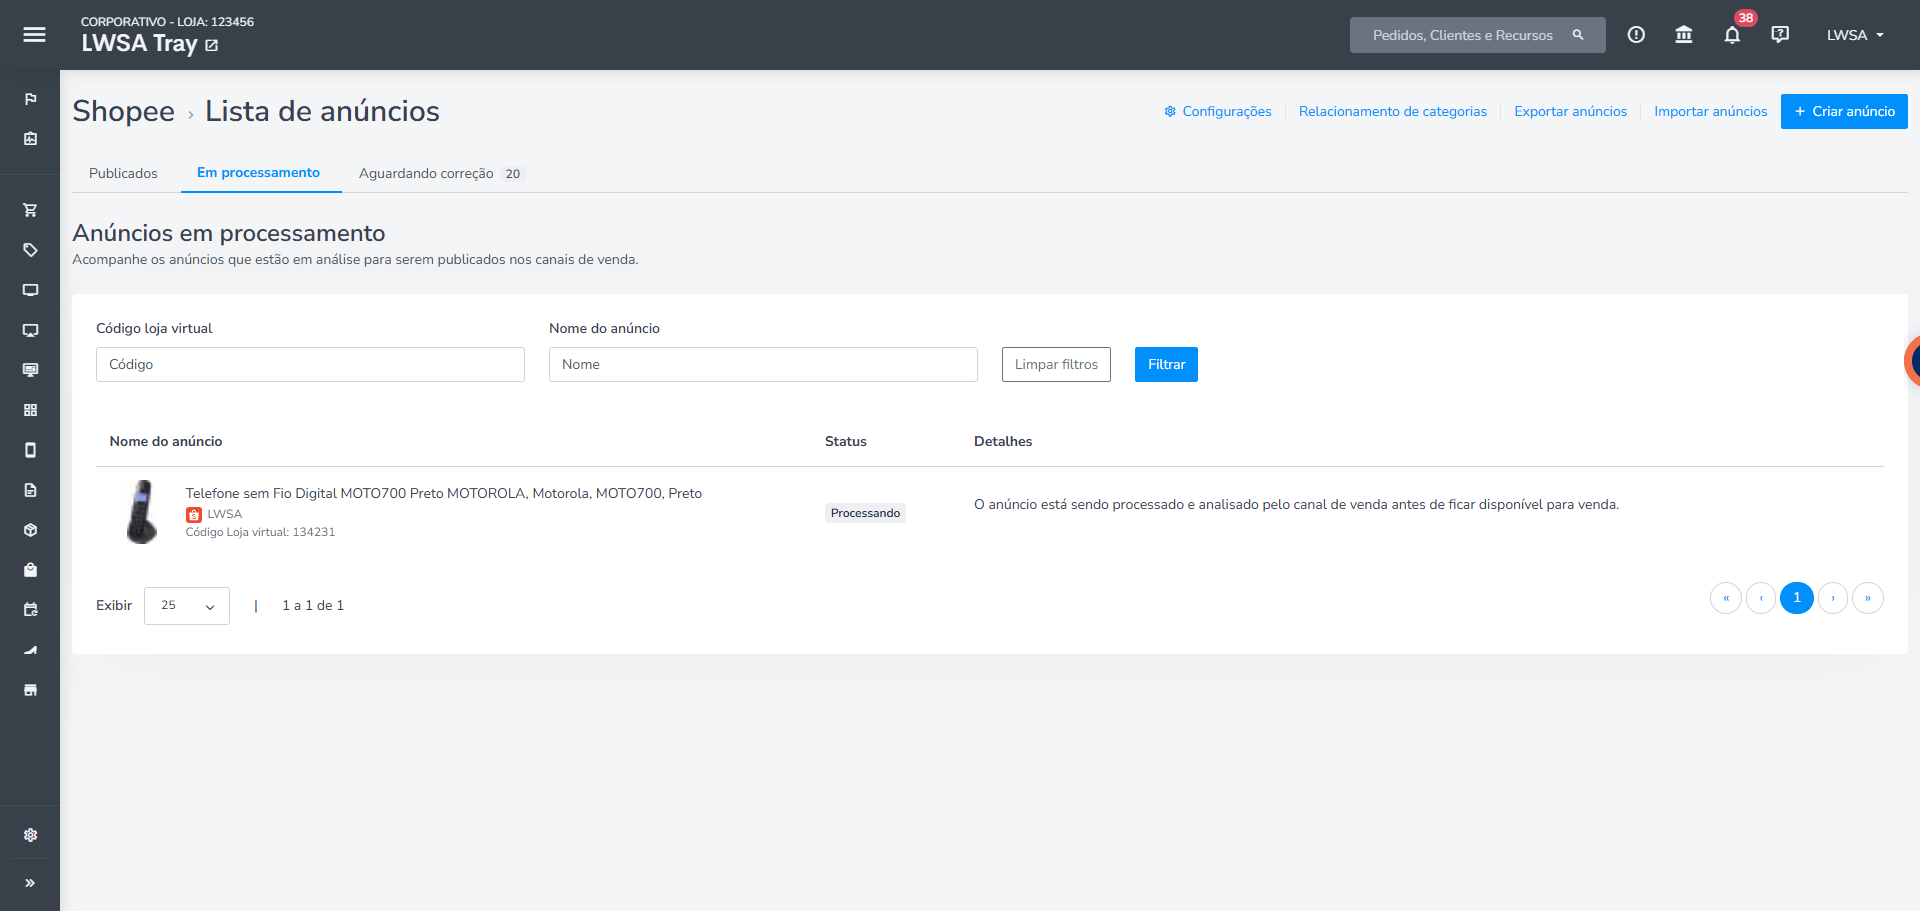
Task: Open the calendar refresh icon in sidebar
Action: coord(30,610)
